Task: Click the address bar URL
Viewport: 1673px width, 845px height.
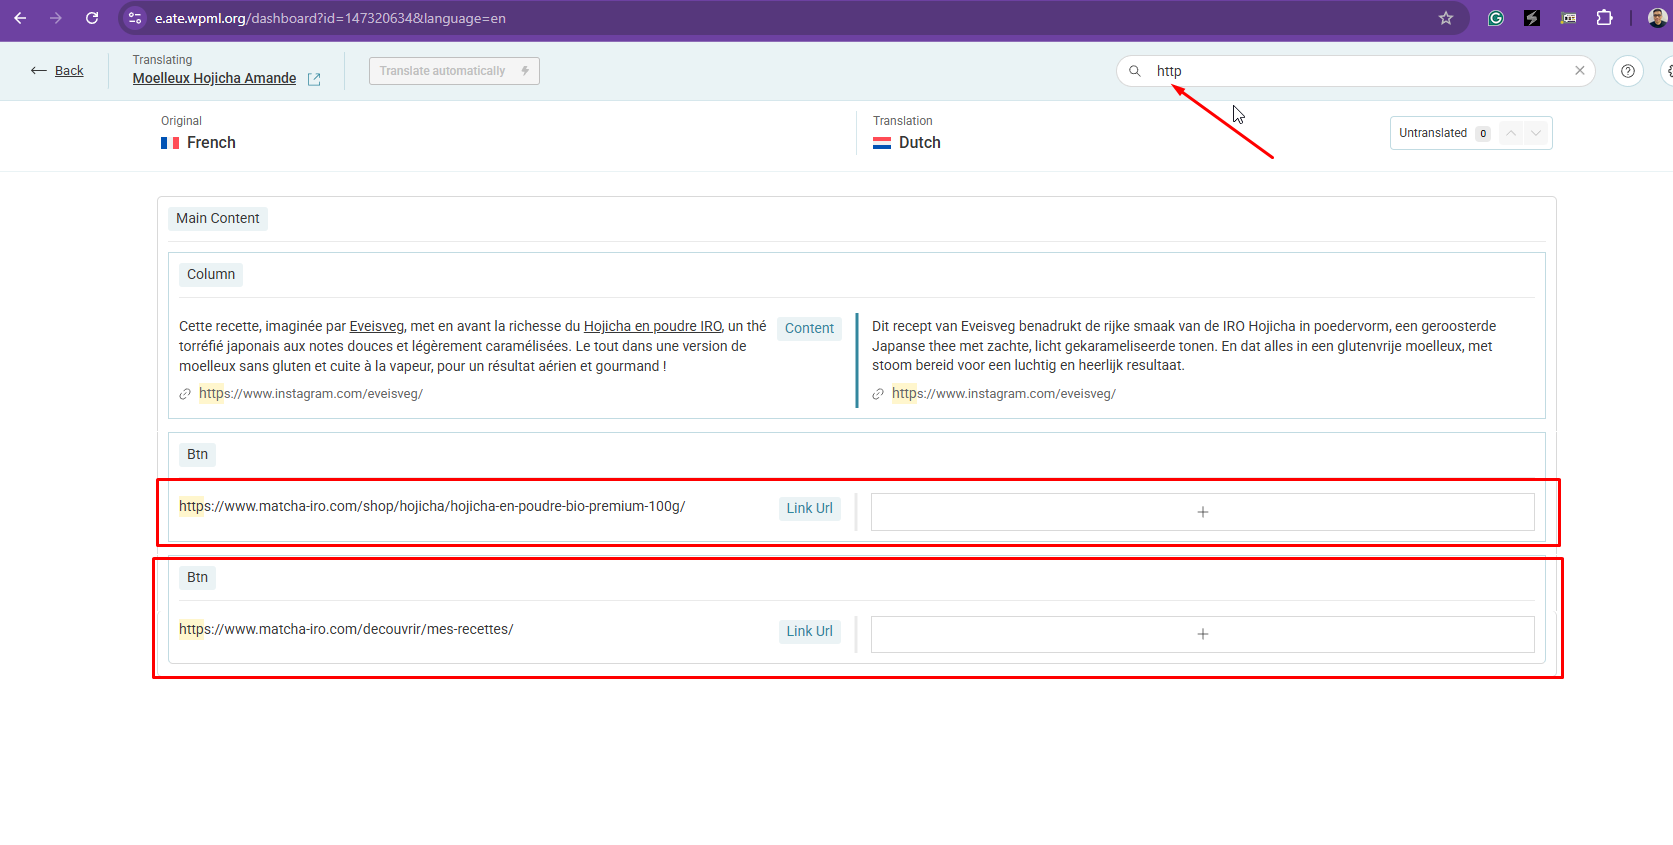Action: pos(330,18)
